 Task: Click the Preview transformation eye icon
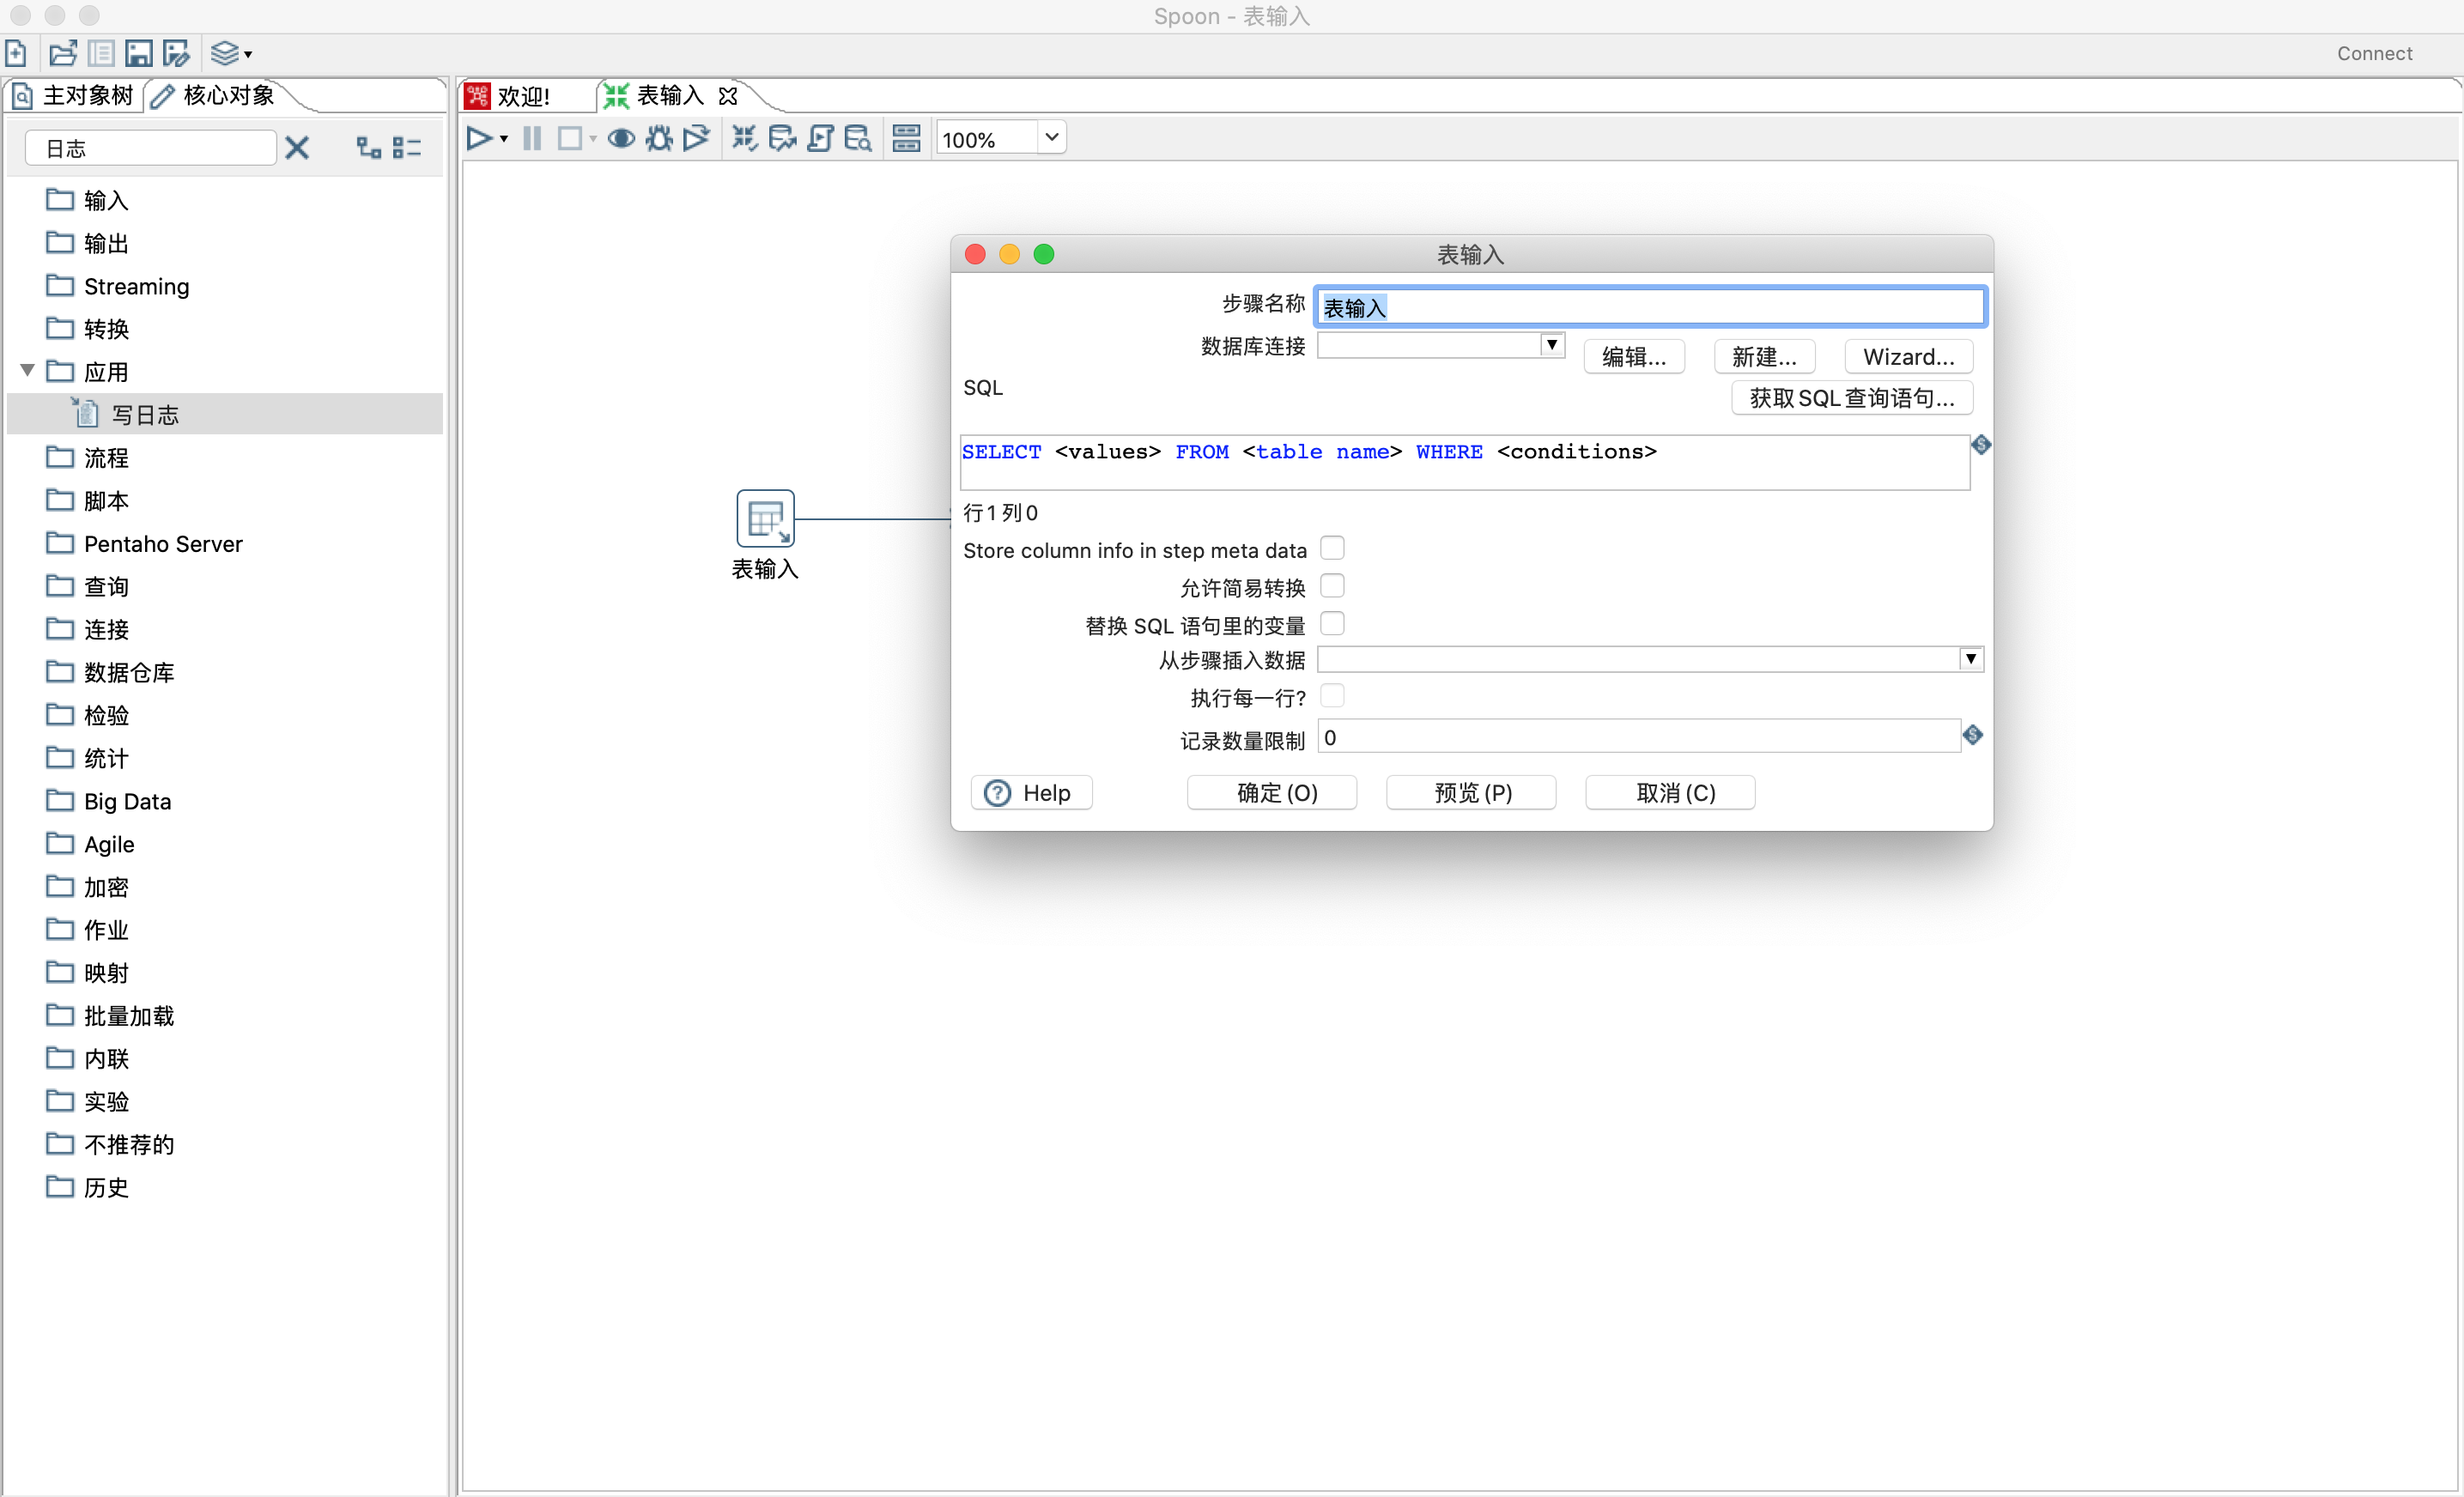point(621,138)
